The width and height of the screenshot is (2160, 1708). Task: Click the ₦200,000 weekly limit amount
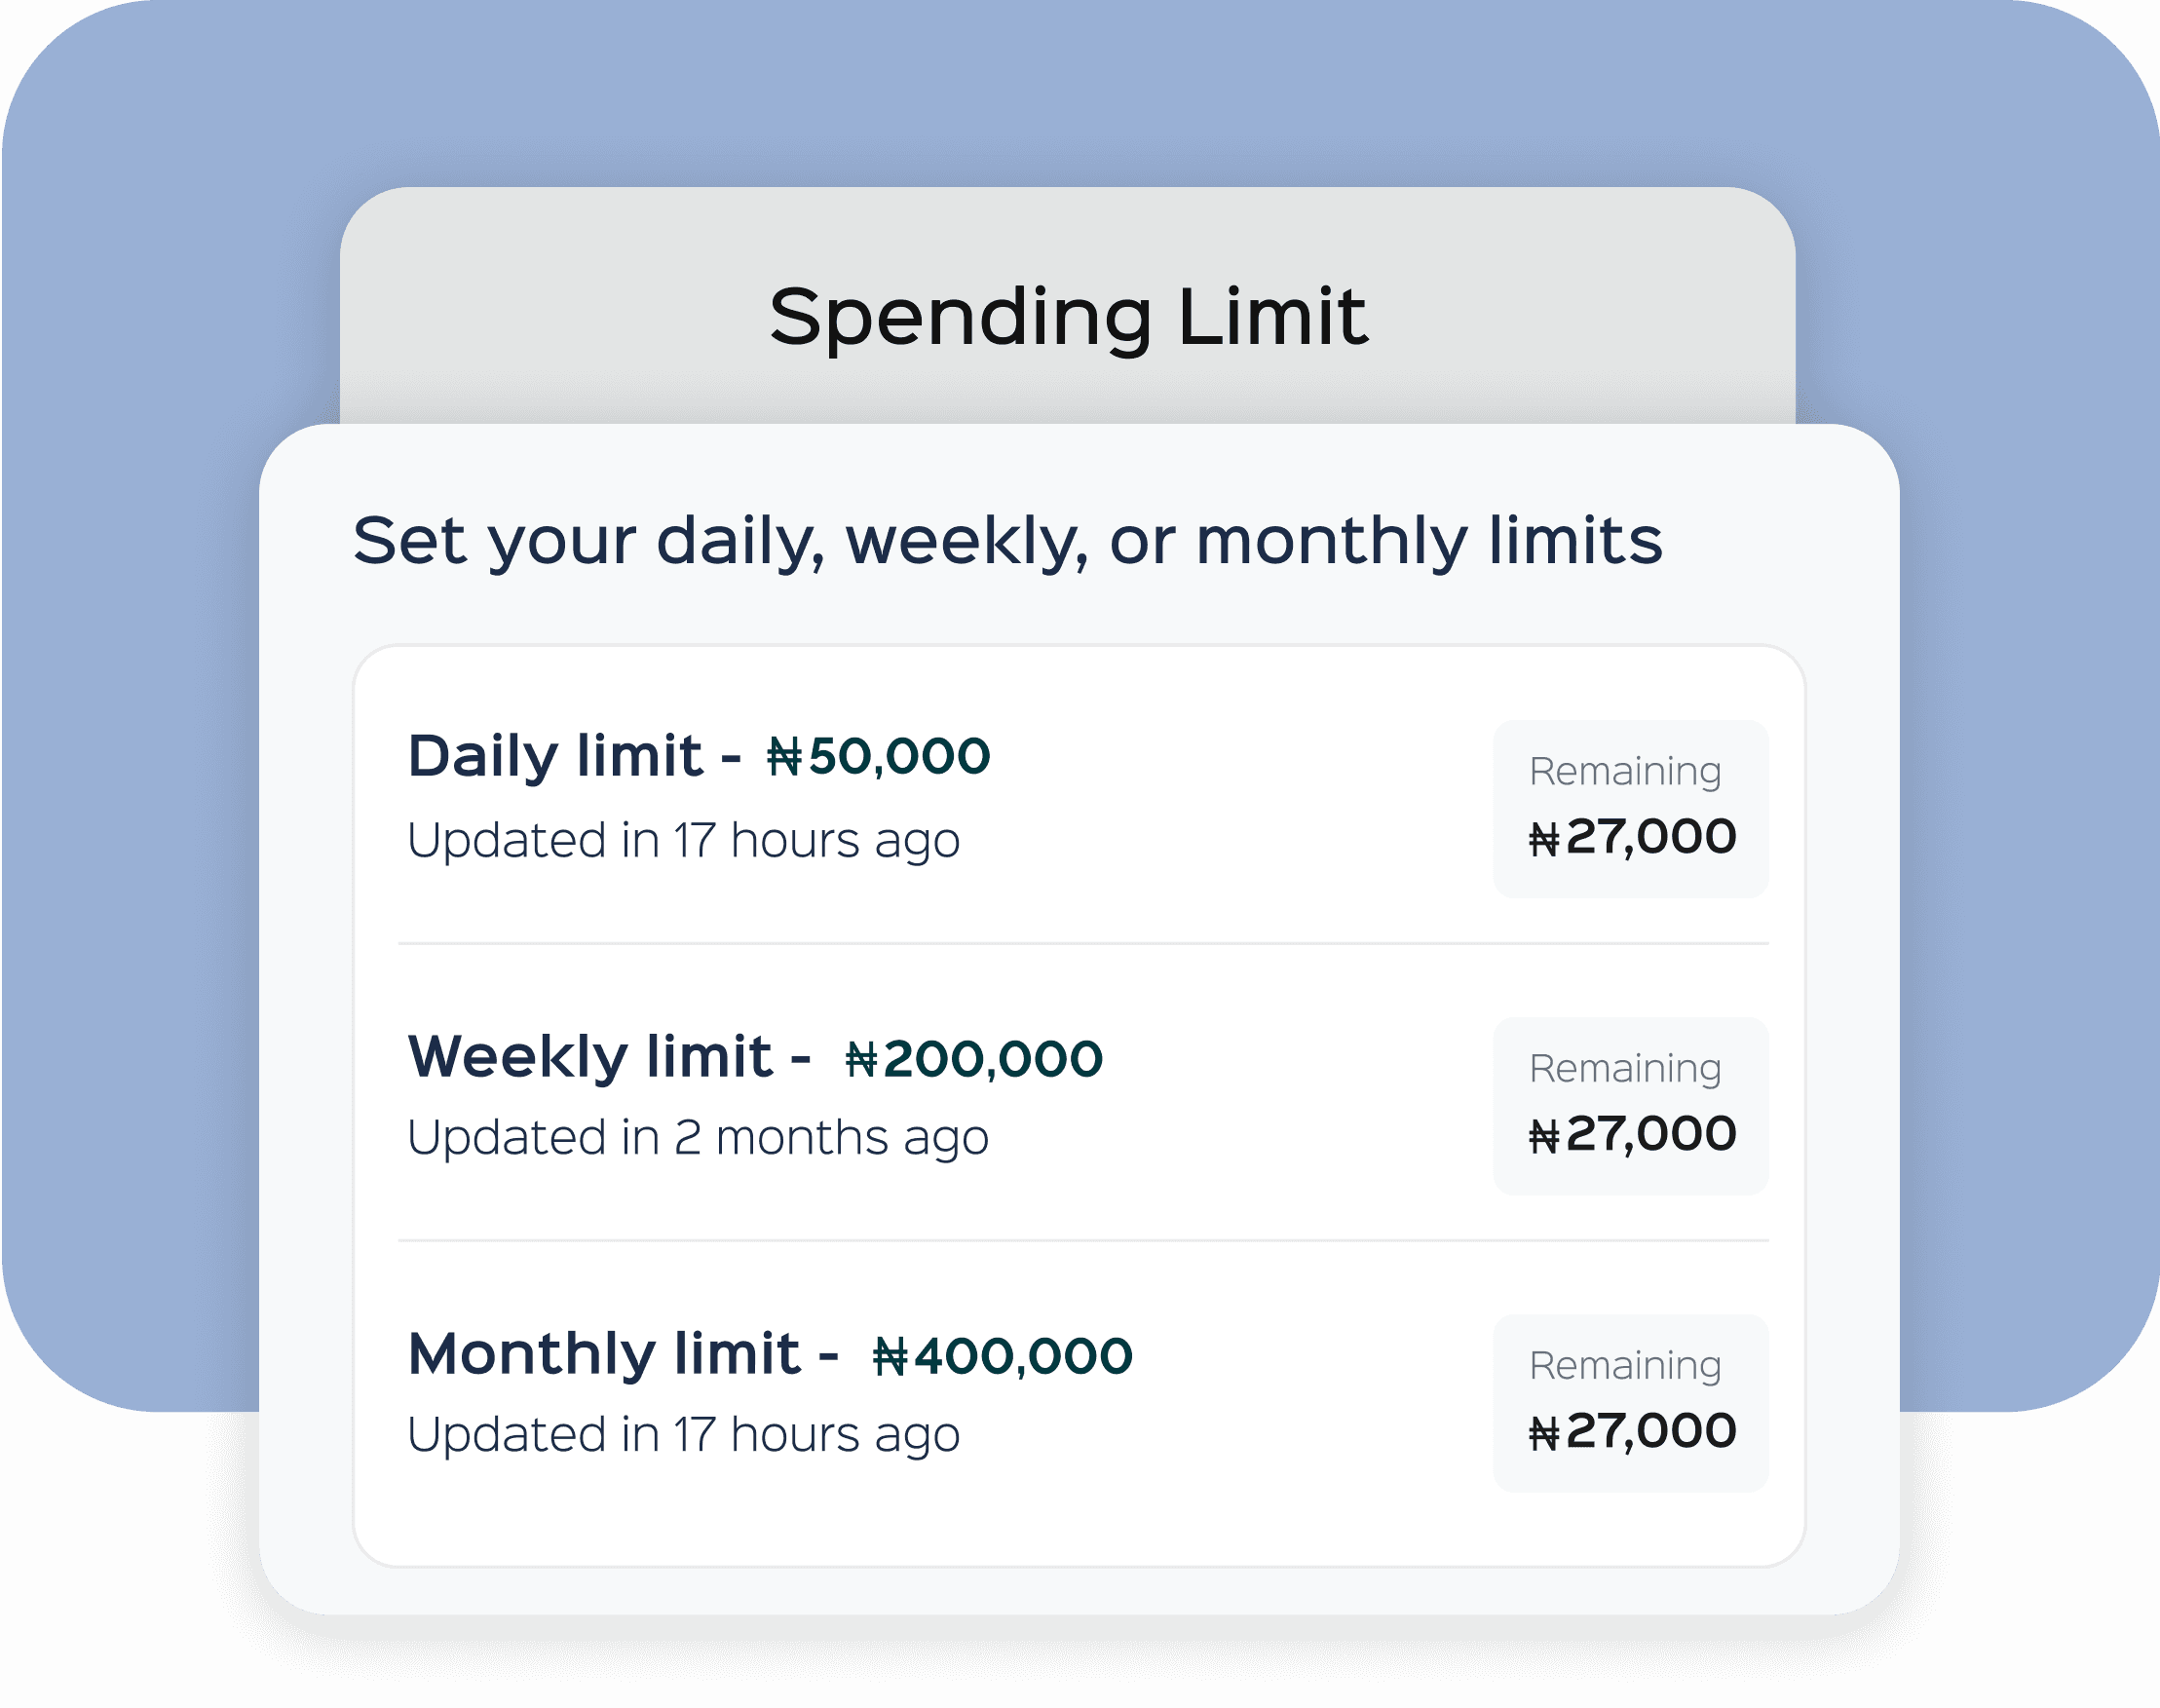point(975,1059)
